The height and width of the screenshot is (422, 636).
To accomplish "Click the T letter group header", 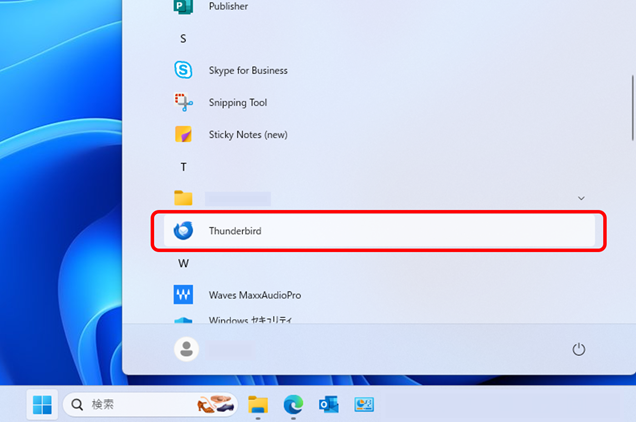I will click(x=183, y=167).
